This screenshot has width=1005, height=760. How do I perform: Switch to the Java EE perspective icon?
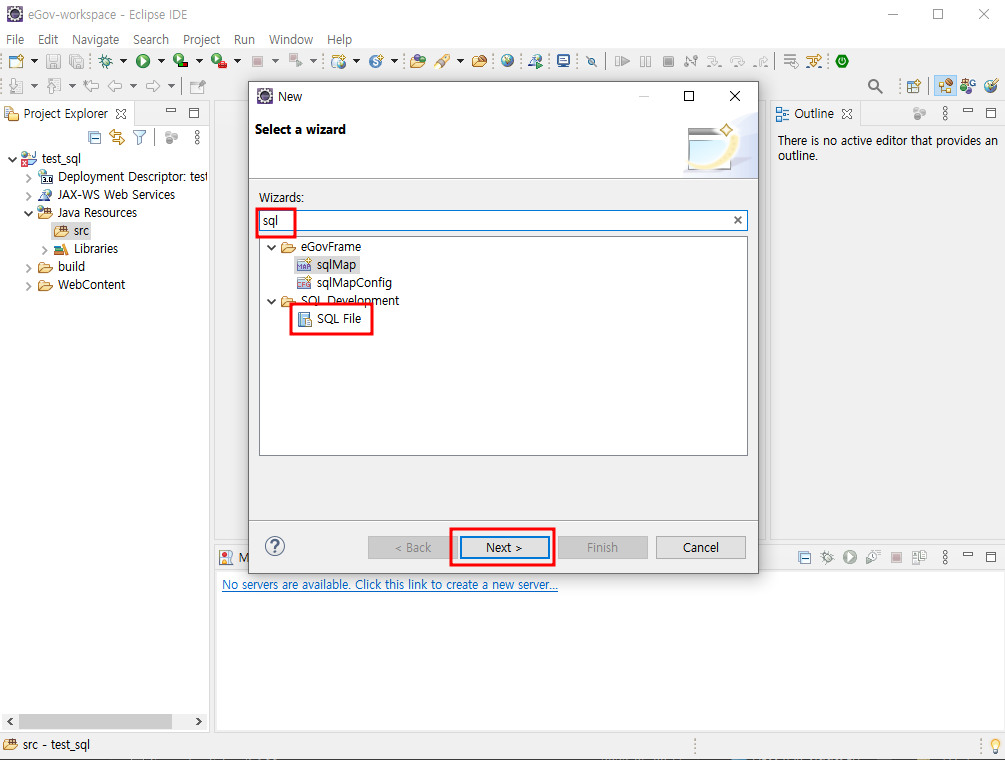(945, 86)
